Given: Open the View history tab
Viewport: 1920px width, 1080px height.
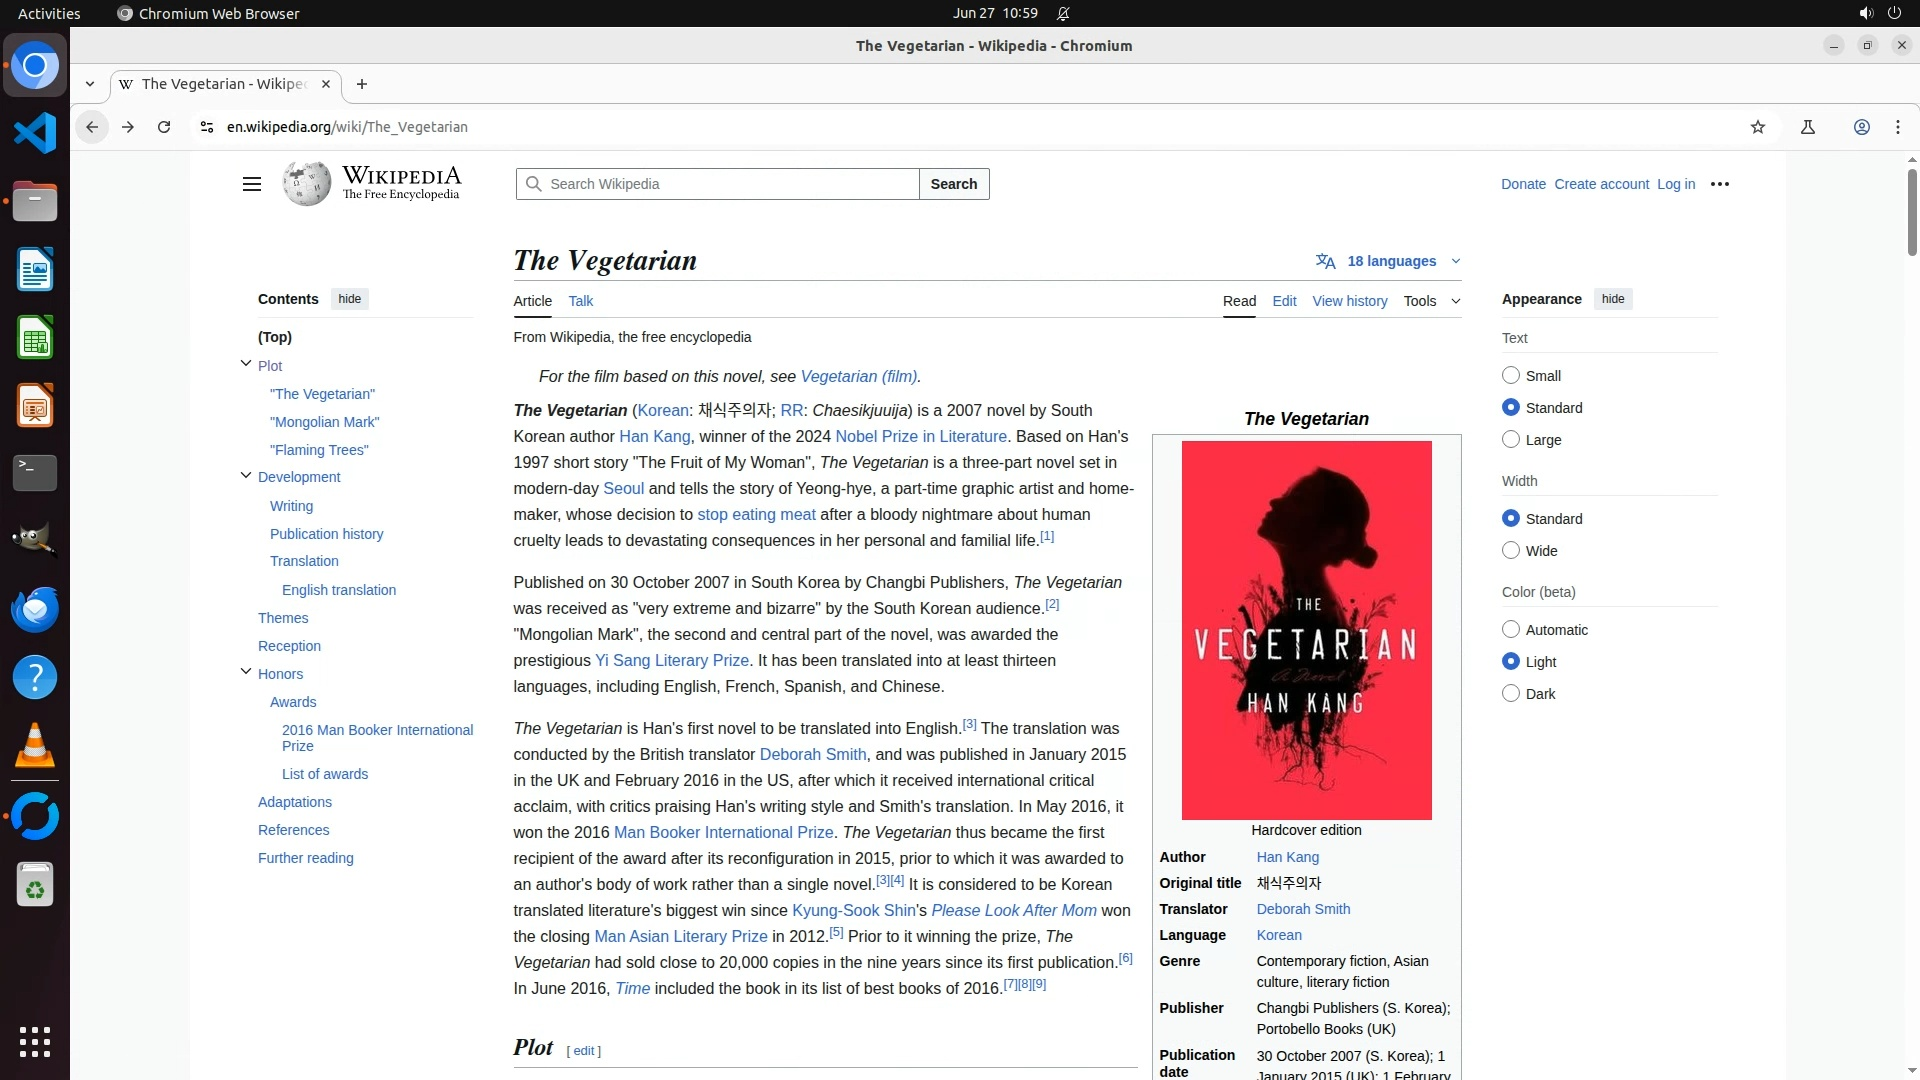Looking at the screenshot, I should click(x=1349, y=301).
